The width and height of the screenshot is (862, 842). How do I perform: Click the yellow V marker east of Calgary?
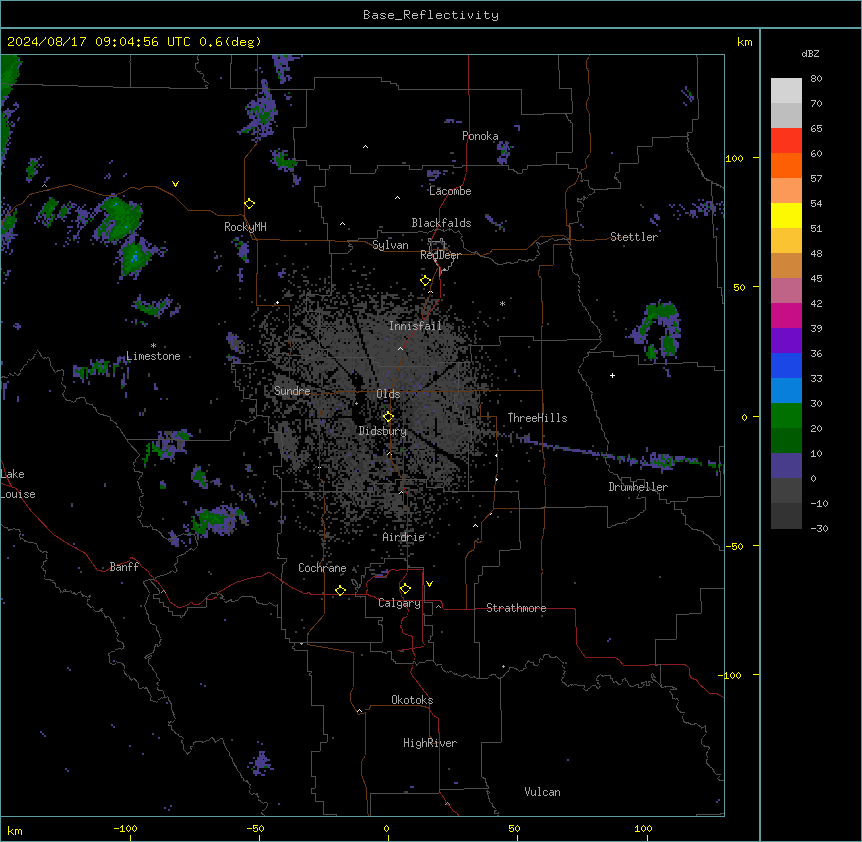coord(429,584)
